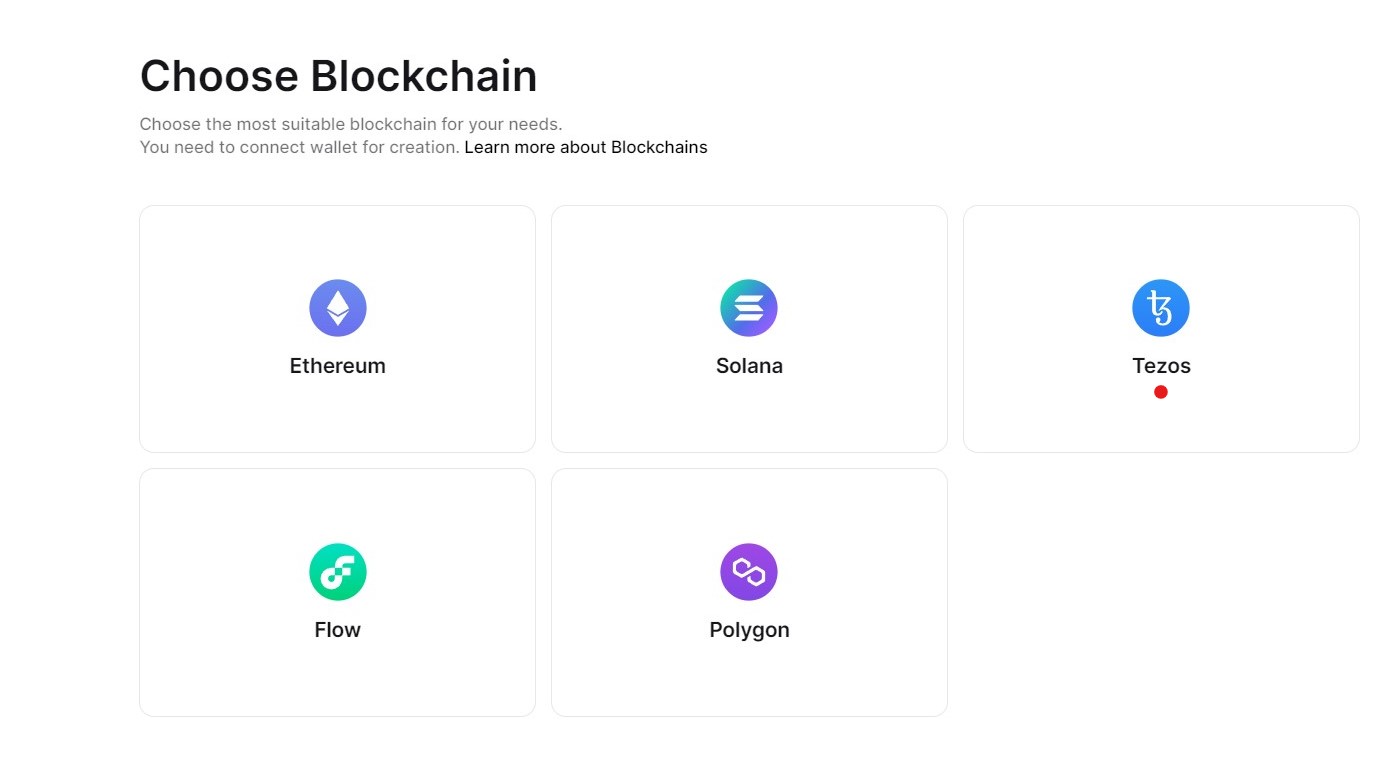Viewport: 1390px width, 778px height.
Task: Pick the green Flow logo icon
Action: pos(338,572)
